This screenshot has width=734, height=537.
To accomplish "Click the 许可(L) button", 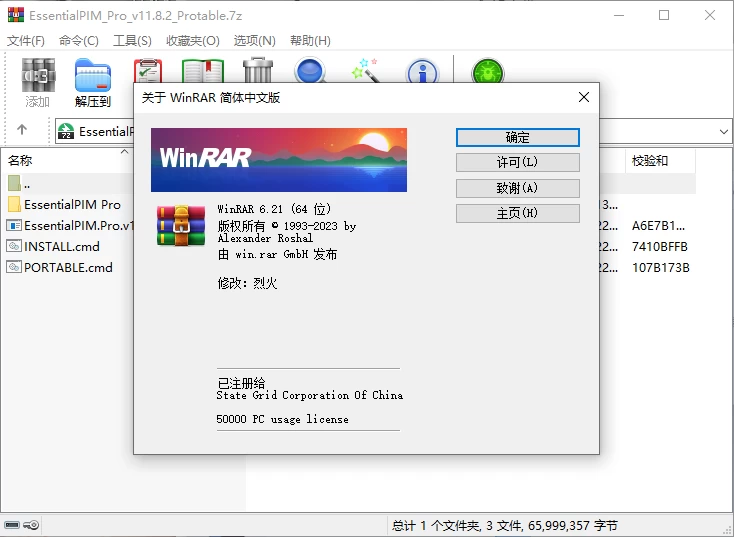I will [518, 162].
